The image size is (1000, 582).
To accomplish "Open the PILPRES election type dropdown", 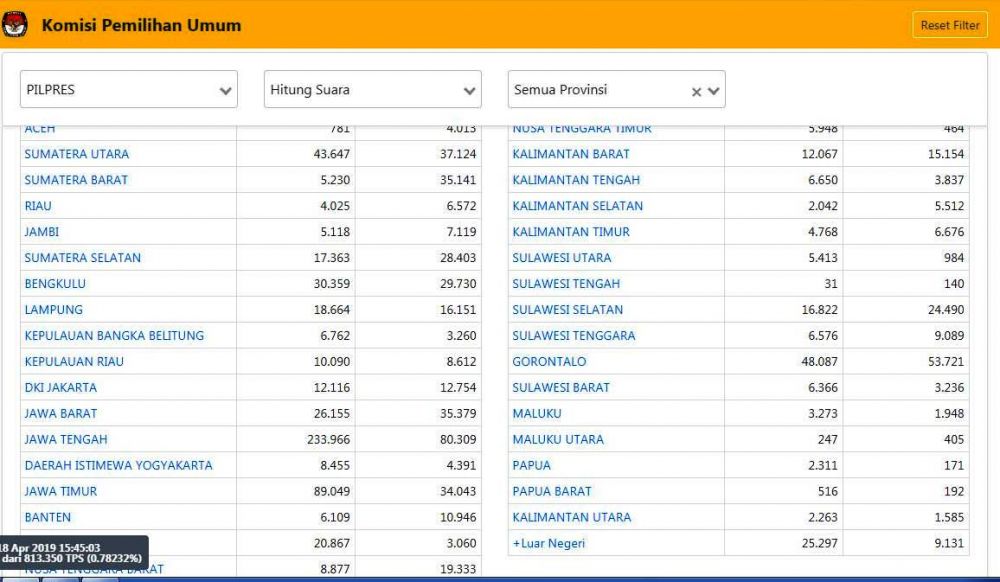I will pos(128,90).
